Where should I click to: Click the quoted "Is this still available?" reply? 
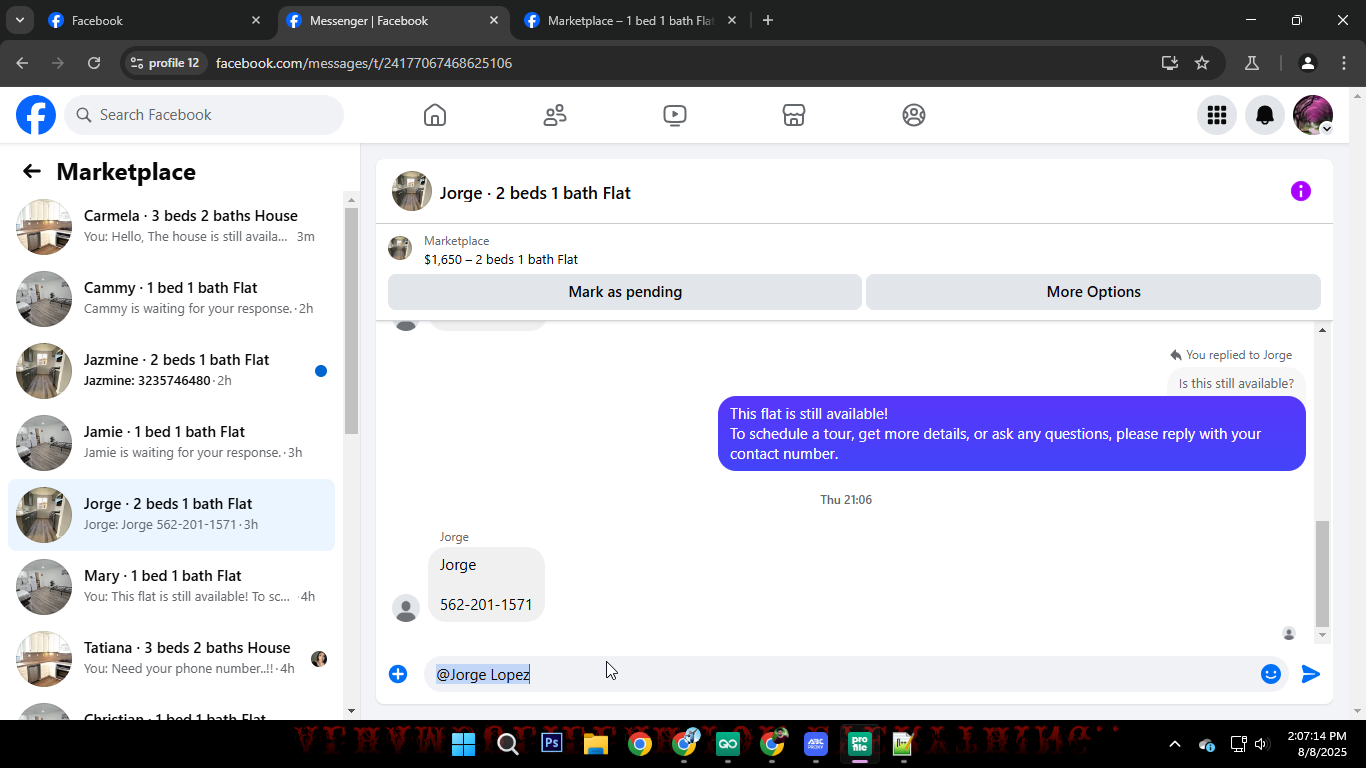(x=1236, y=383)
